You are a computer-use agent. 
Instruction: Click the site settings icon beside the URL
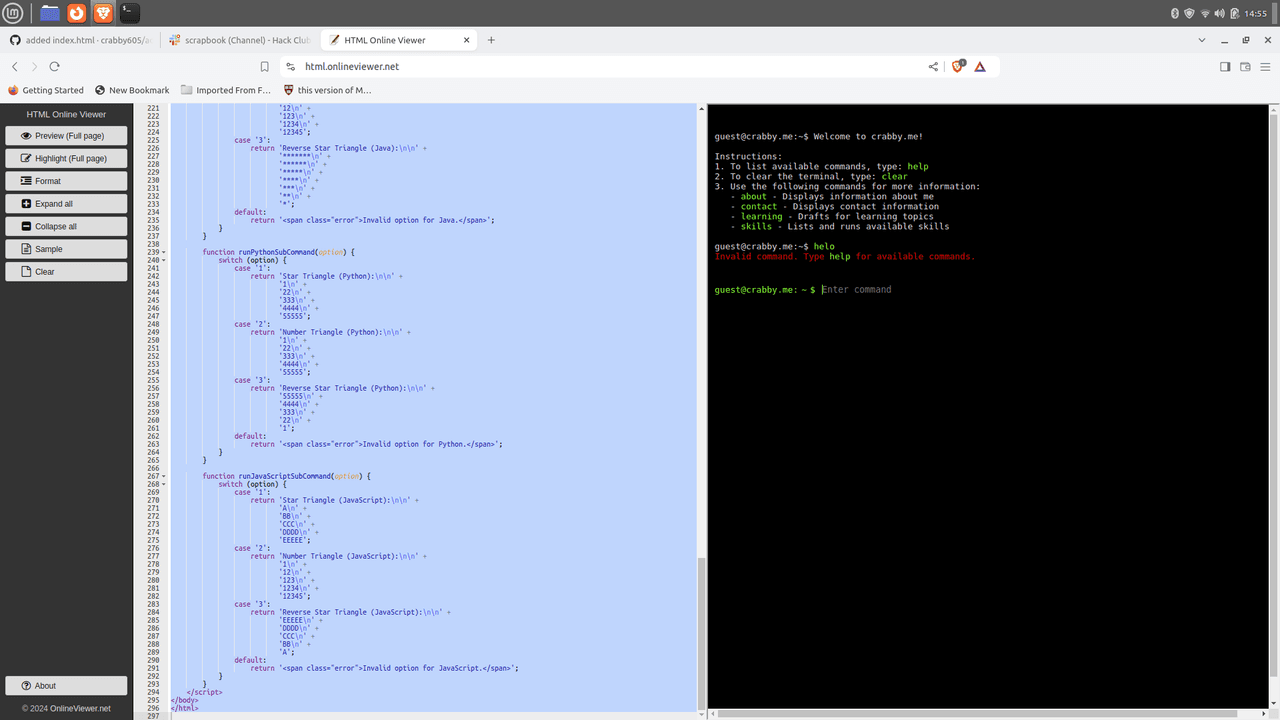click(290, 66)
